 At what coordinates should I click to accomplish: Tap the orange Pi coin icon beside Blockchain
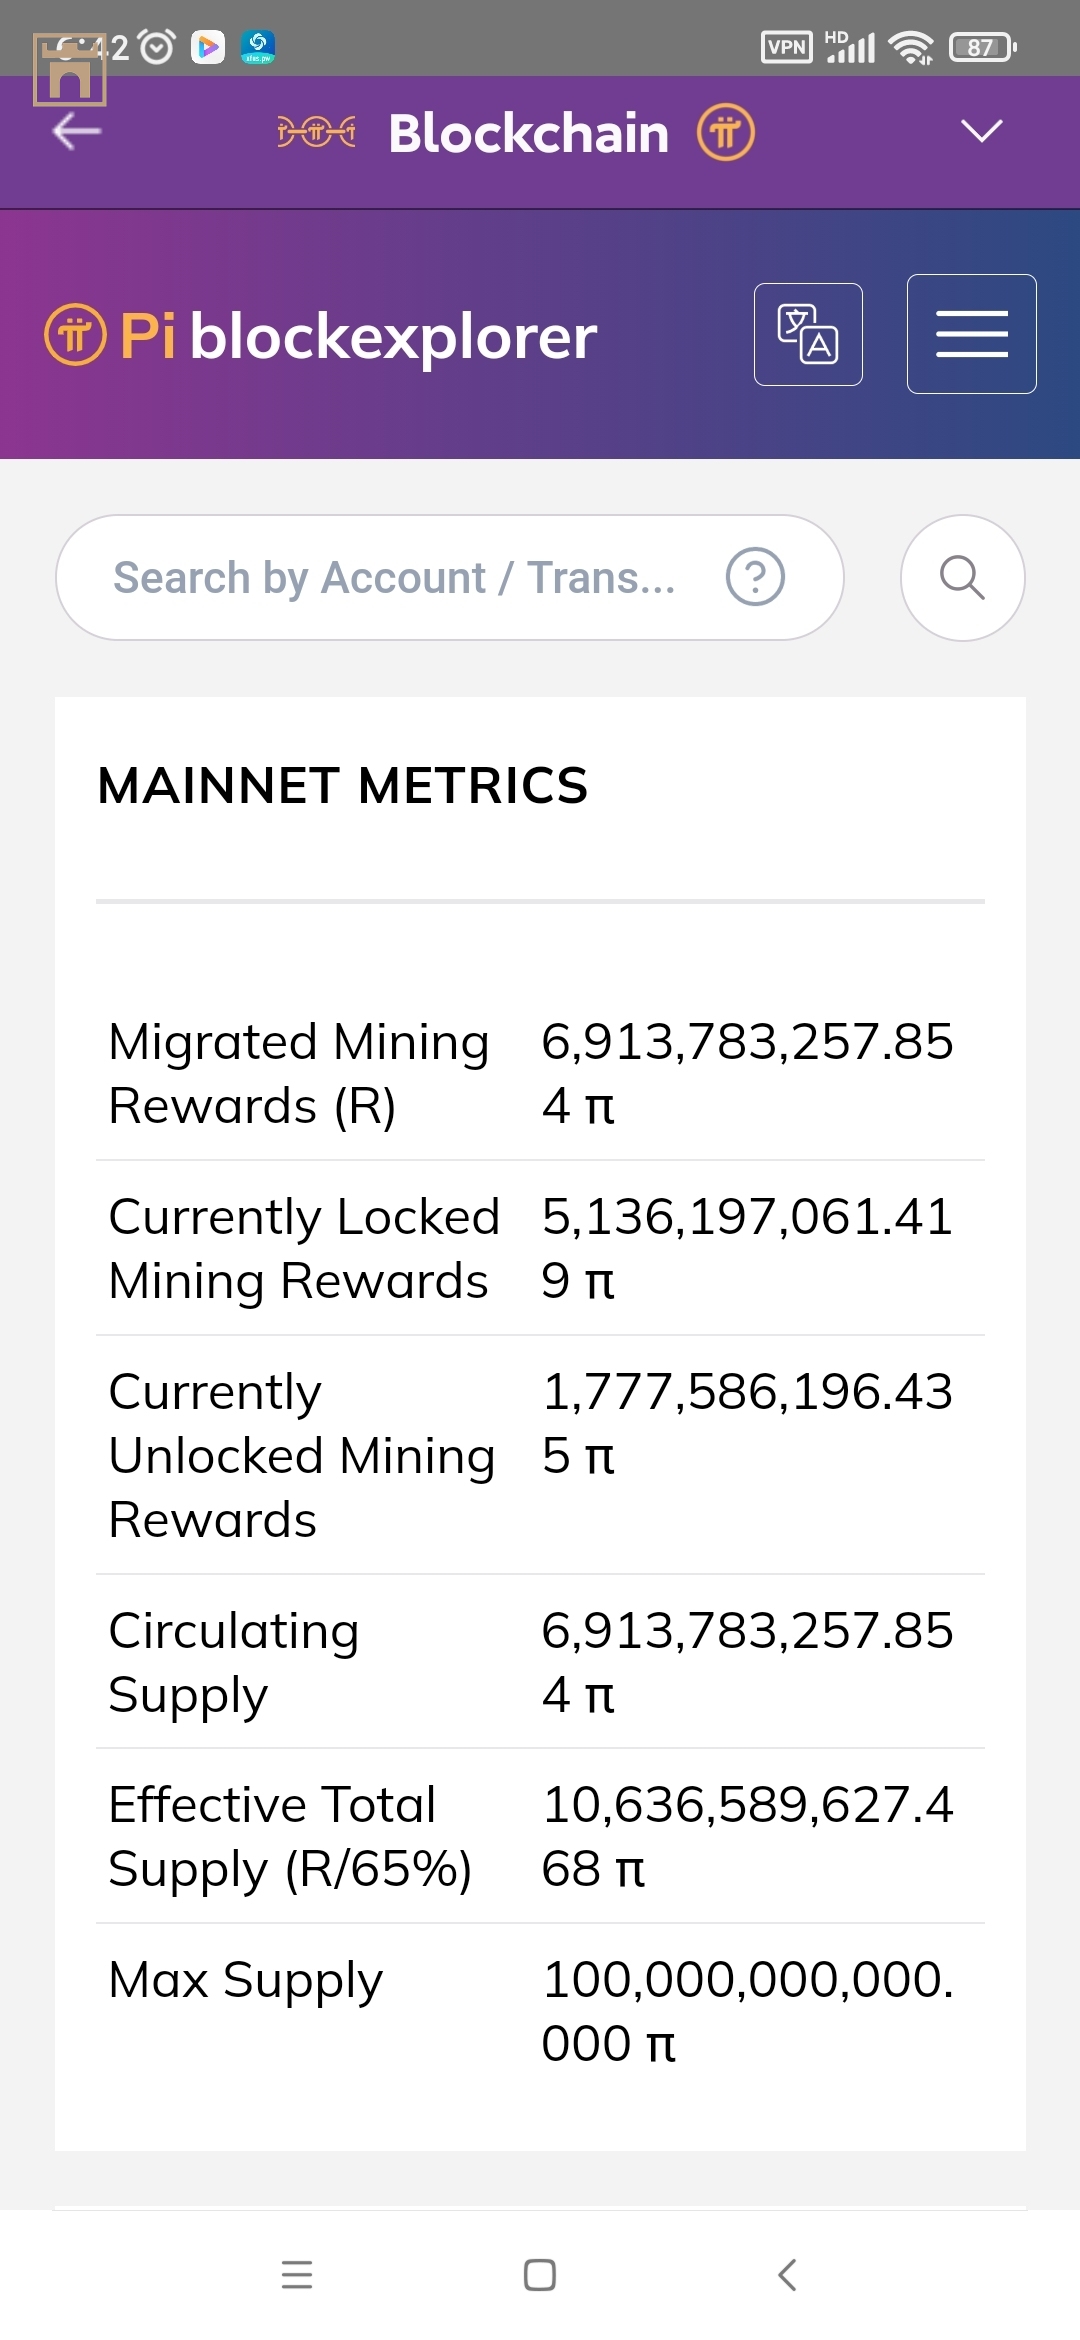pos(726,132)
